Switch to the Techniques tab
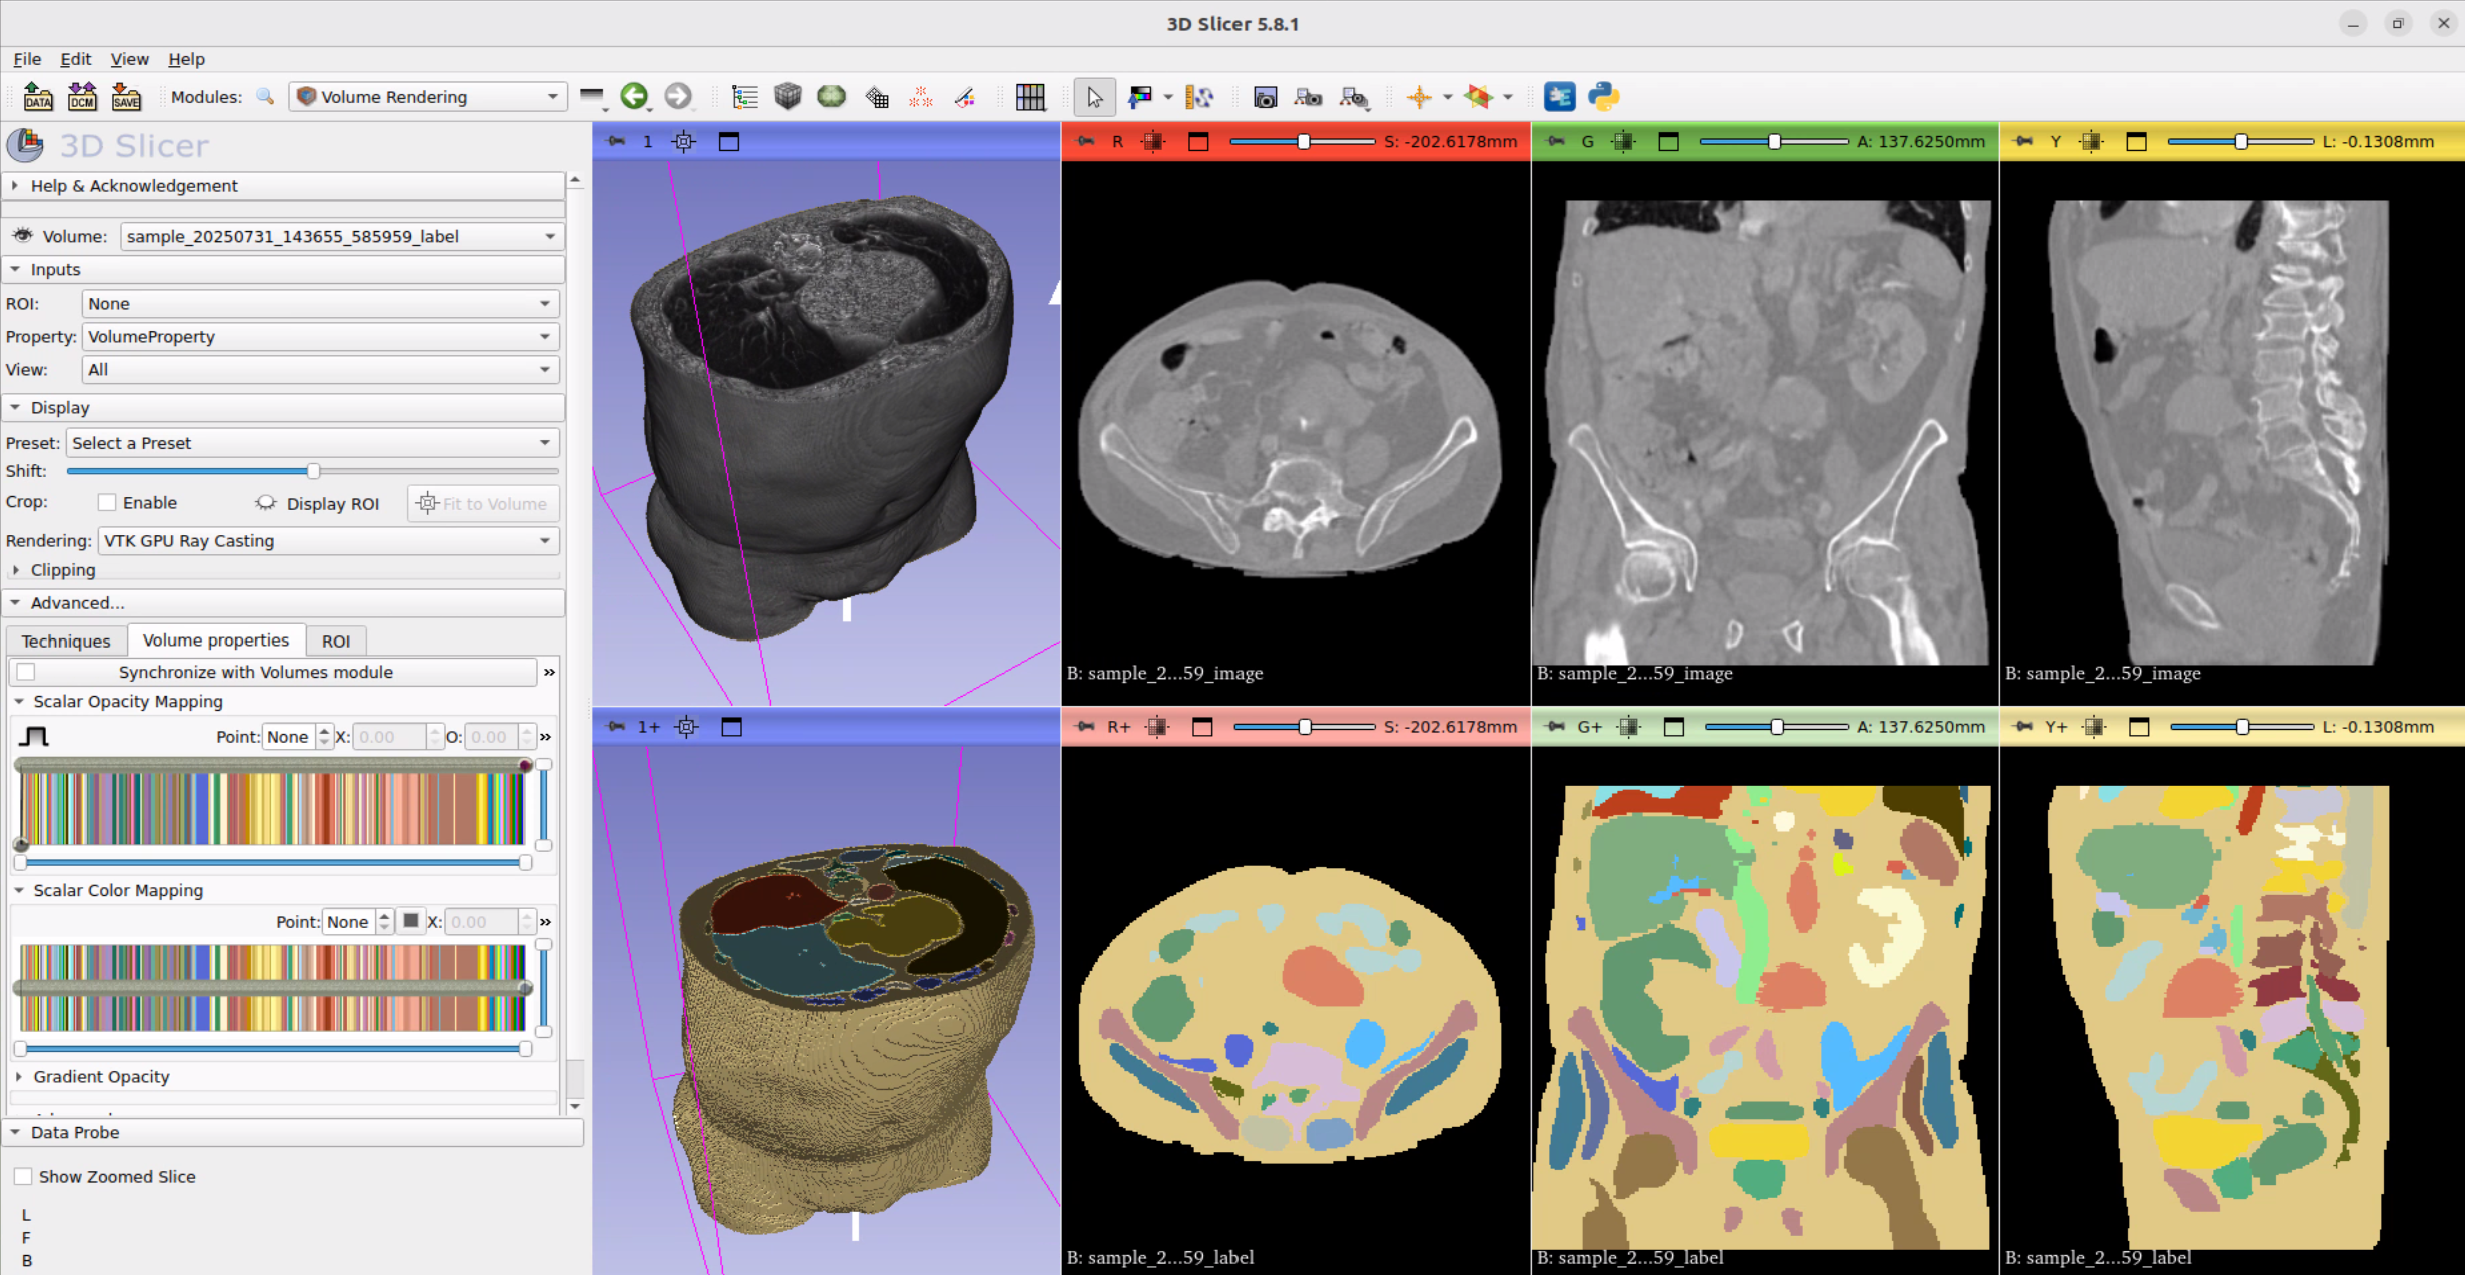Viewport: 2465px width, 1275px height. (x=66, y=640)
